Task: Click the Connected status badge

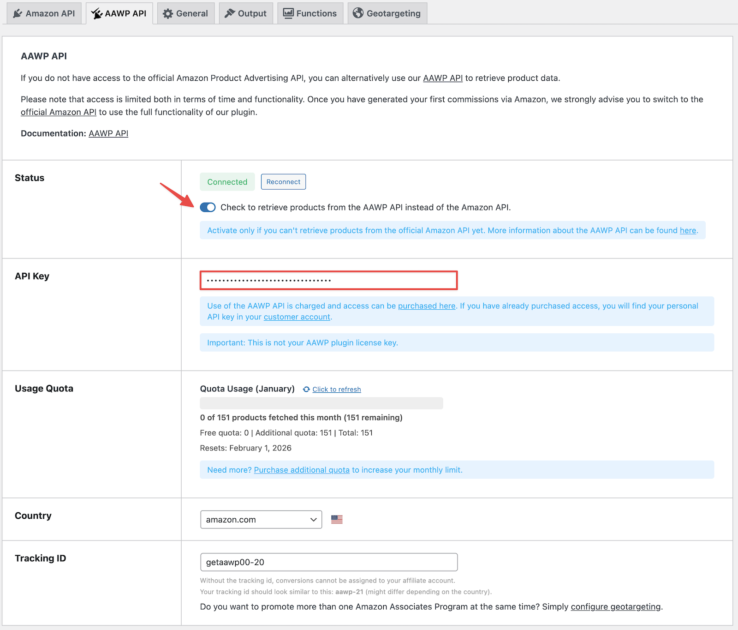Action: click(227, 182)
